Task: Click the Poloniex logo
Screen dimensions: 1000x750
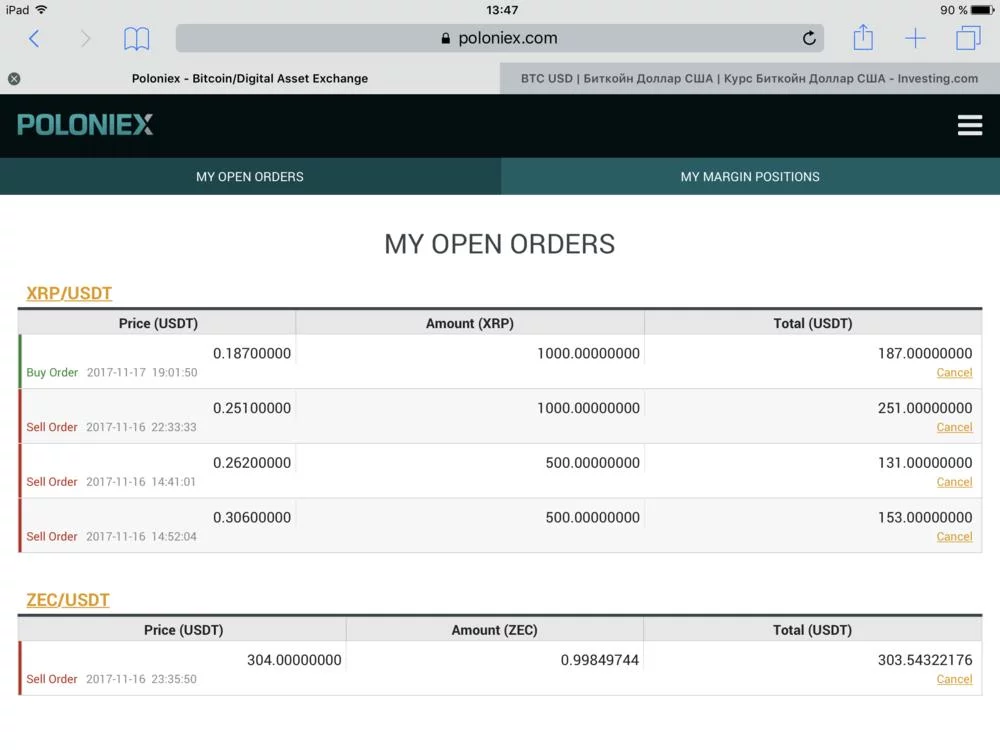Action: click(85, 124)
